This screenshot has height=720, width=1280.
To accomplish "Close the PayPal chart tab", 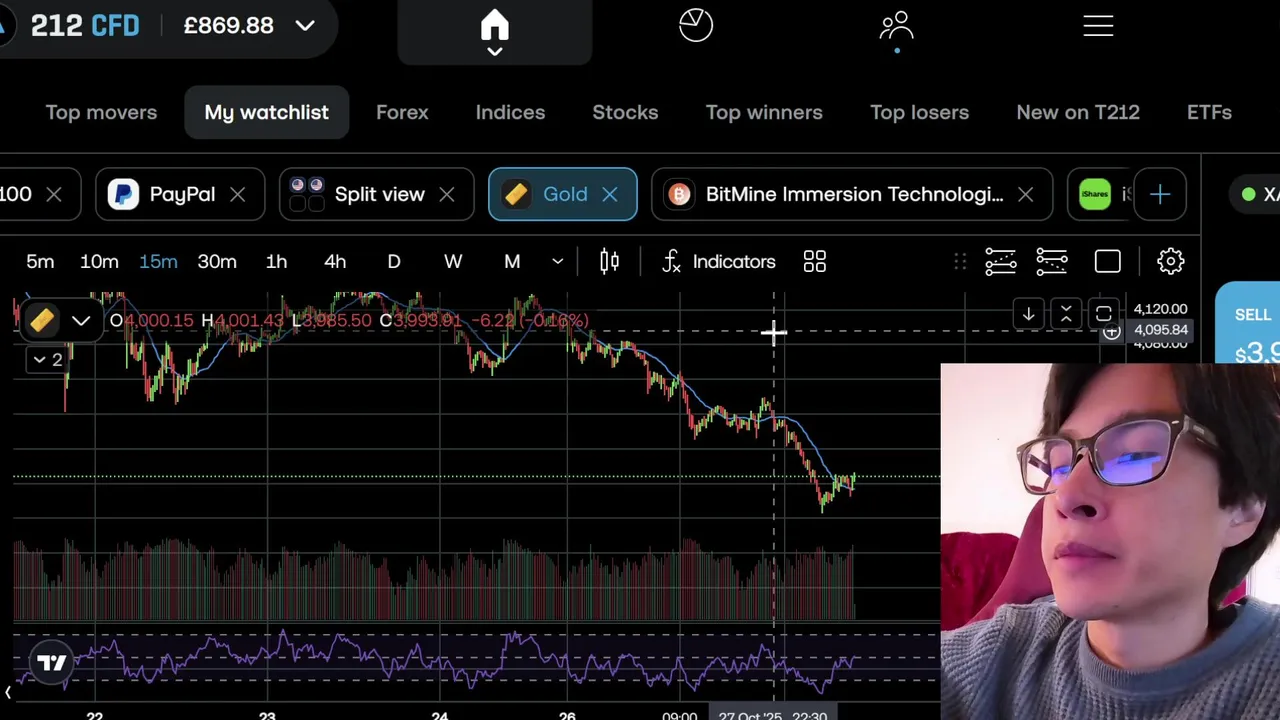I will click(237, 194).
